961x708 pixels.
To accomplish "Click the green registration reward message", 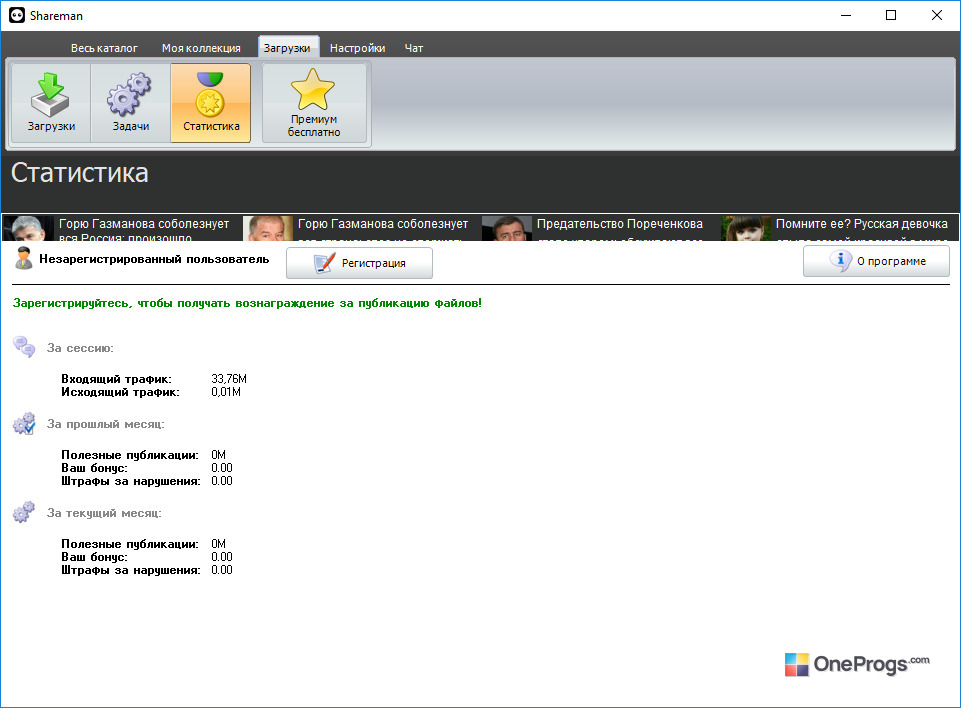I will click(247, 303).
